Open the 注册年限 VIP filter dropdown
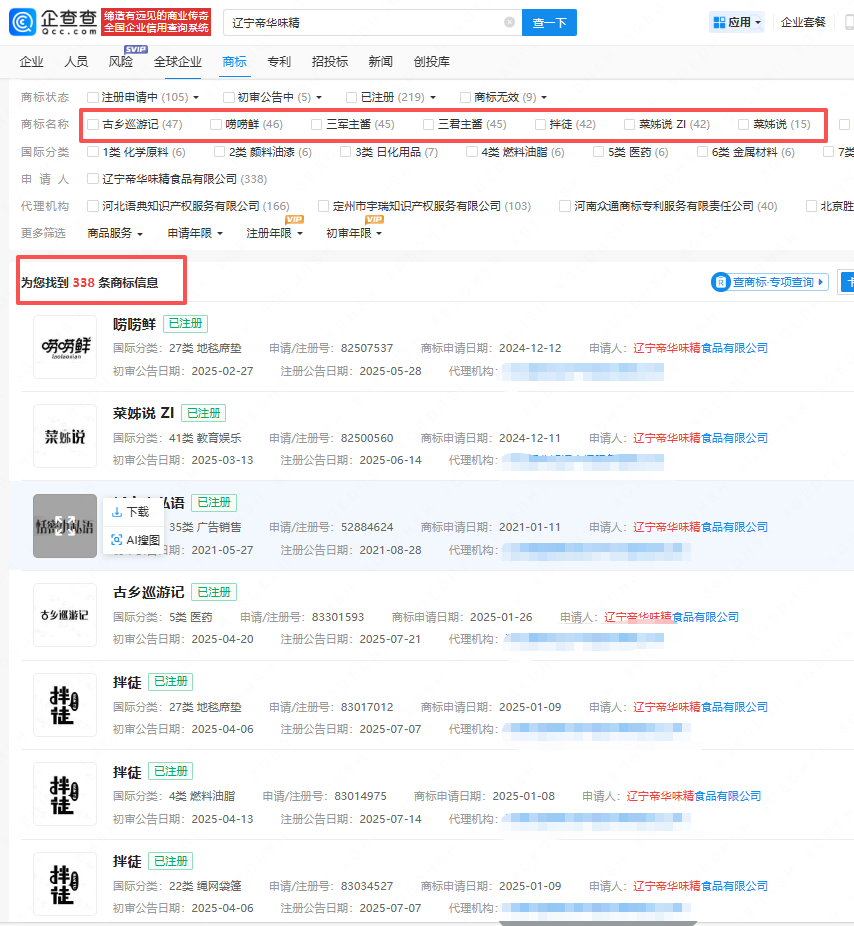Viewport: 854px width, 926px height. [x=273, y=233]
